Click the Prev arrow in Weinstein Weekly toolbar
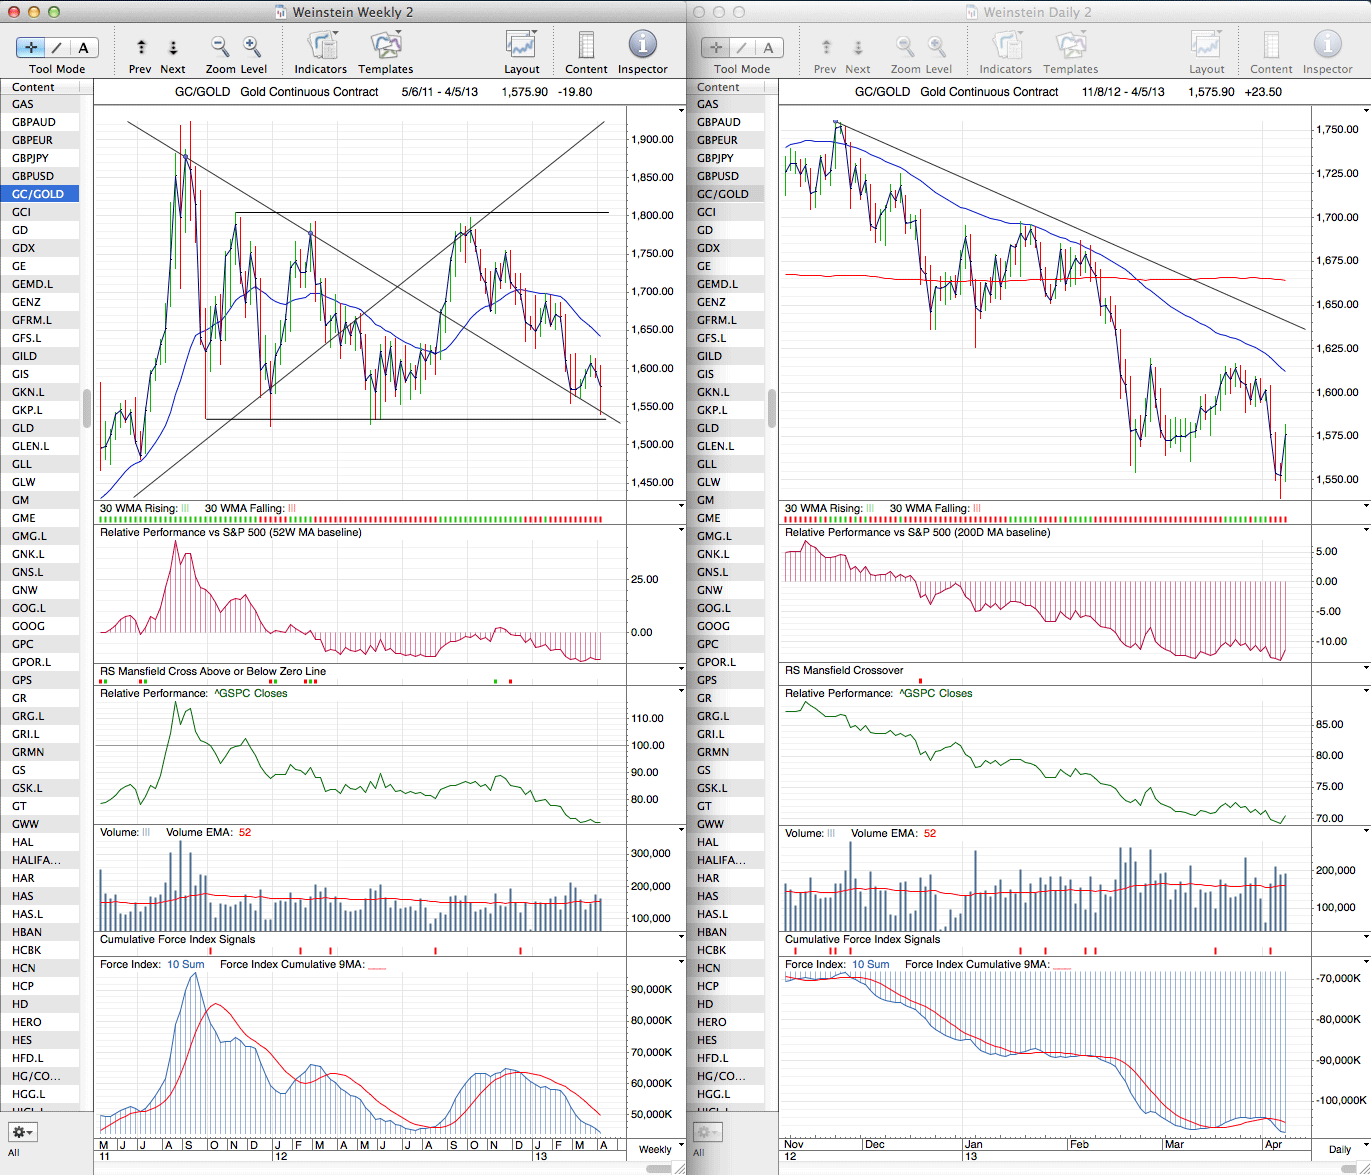 (x=141, y=47)
